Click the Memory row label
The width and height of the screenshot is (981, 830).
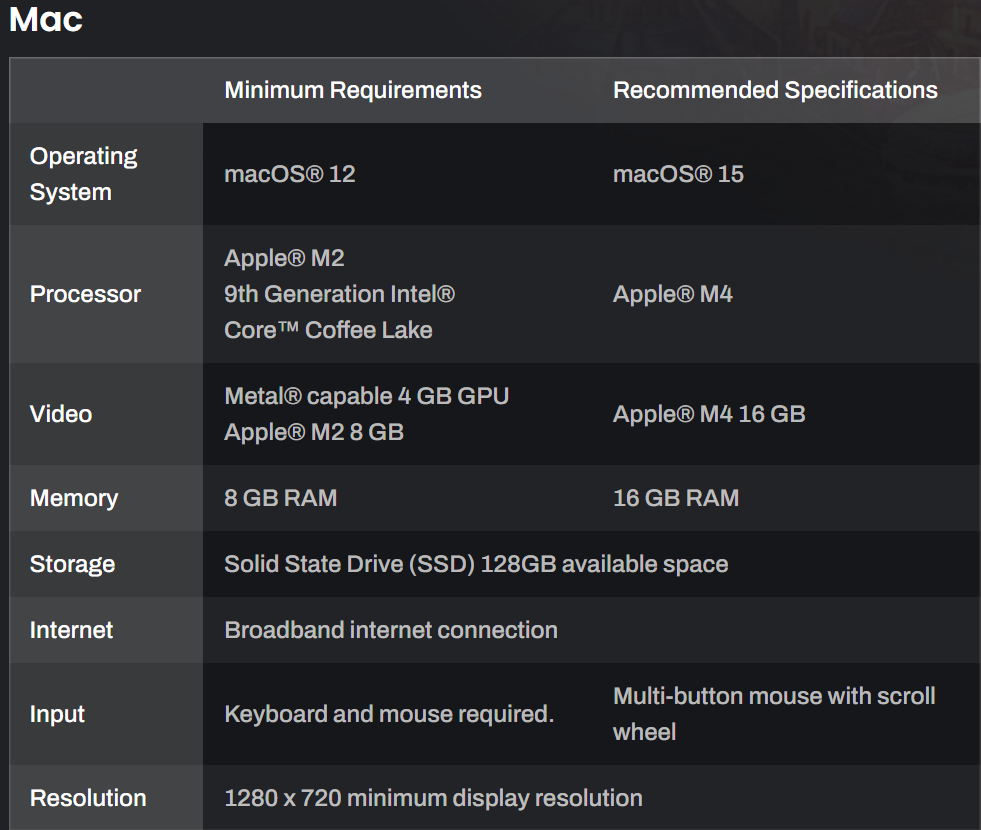click(x=74, y=498)
